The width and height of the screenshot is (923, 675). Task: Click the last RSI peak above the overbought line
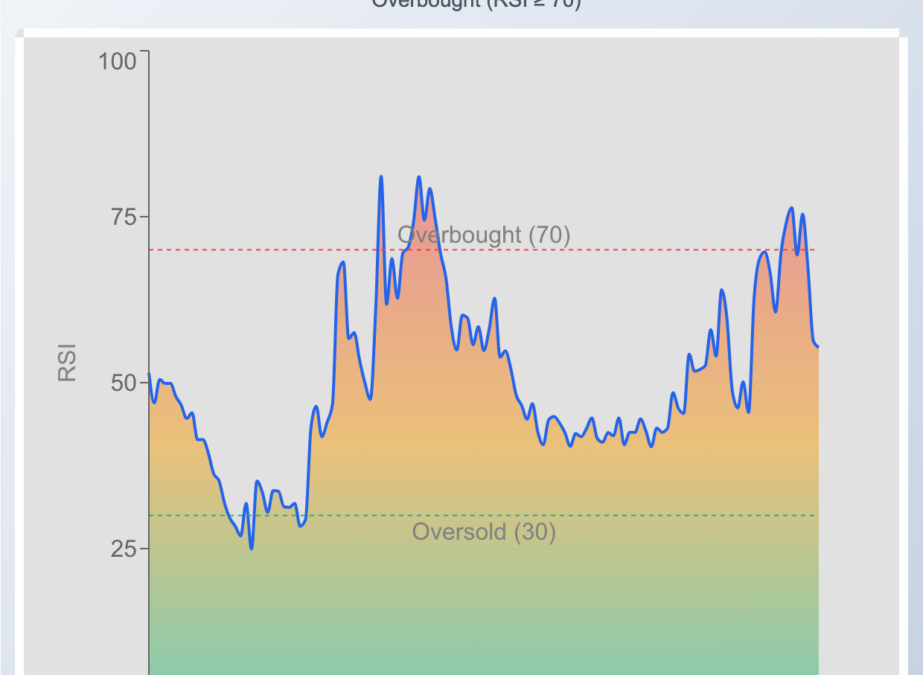point(791,208)
